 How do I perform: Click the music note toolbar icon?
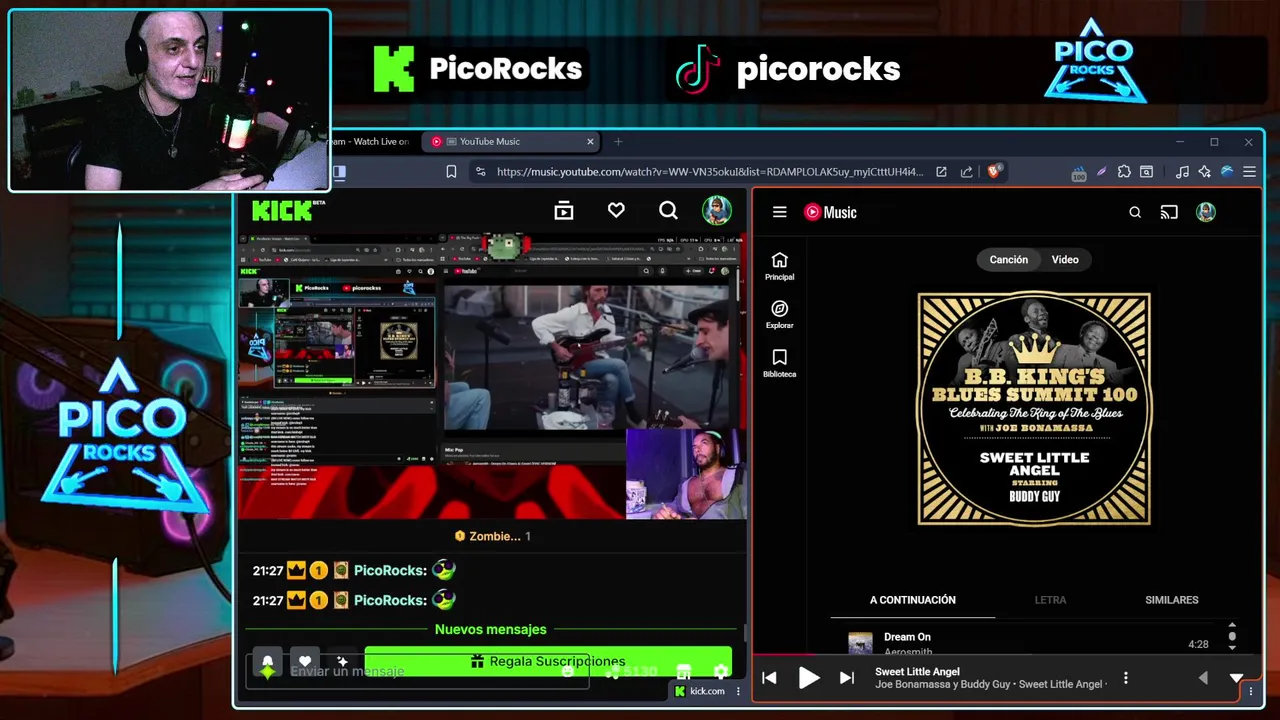click(1183, 172)
